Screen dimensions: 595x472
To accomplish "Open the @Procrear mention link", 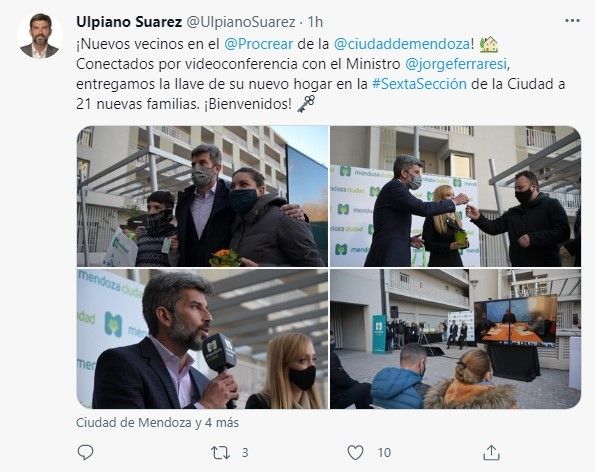I will click(259, 44).
